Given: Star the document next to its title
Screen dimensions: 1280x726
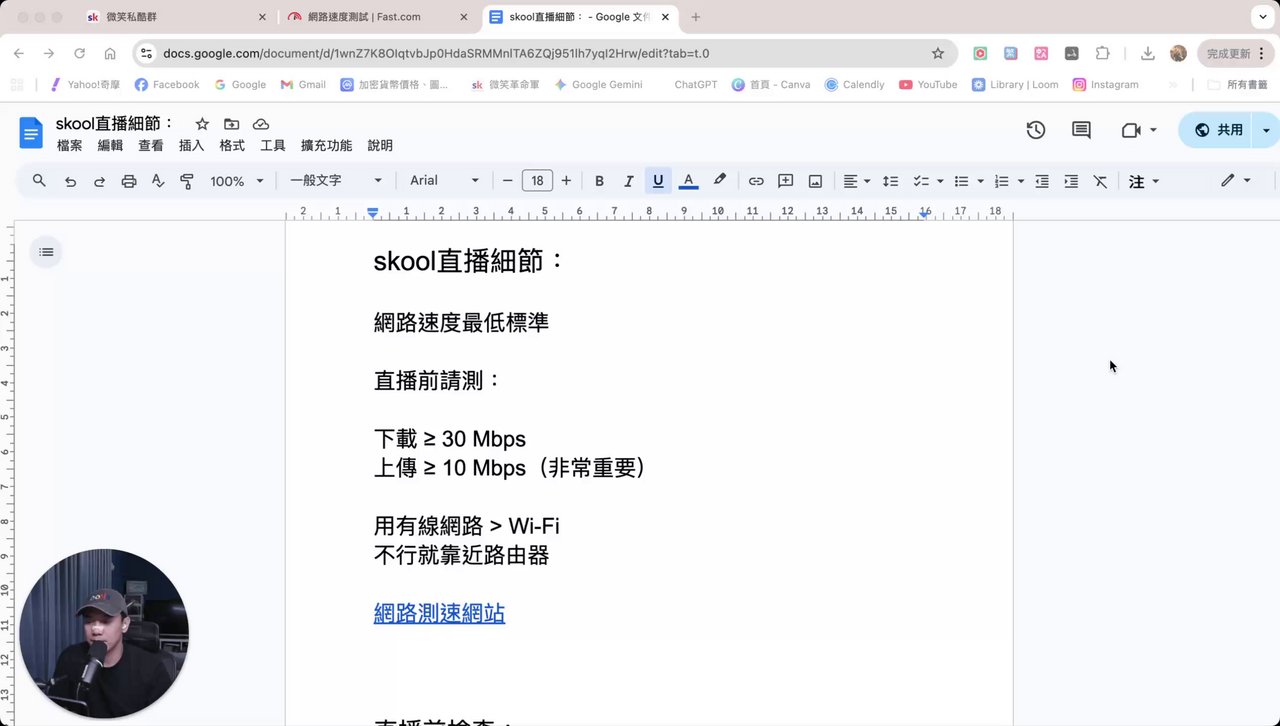Looking at the screenshot, I should coord(201,124).
